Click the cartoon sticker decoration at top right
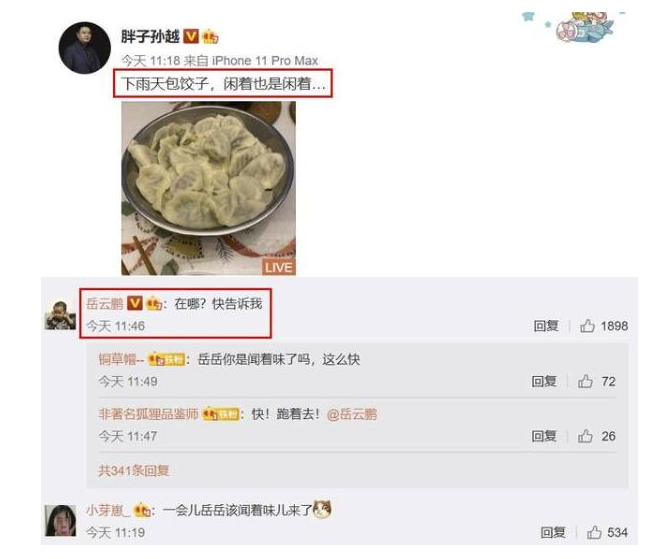This screenshot has height=559, width=660. 579,28
